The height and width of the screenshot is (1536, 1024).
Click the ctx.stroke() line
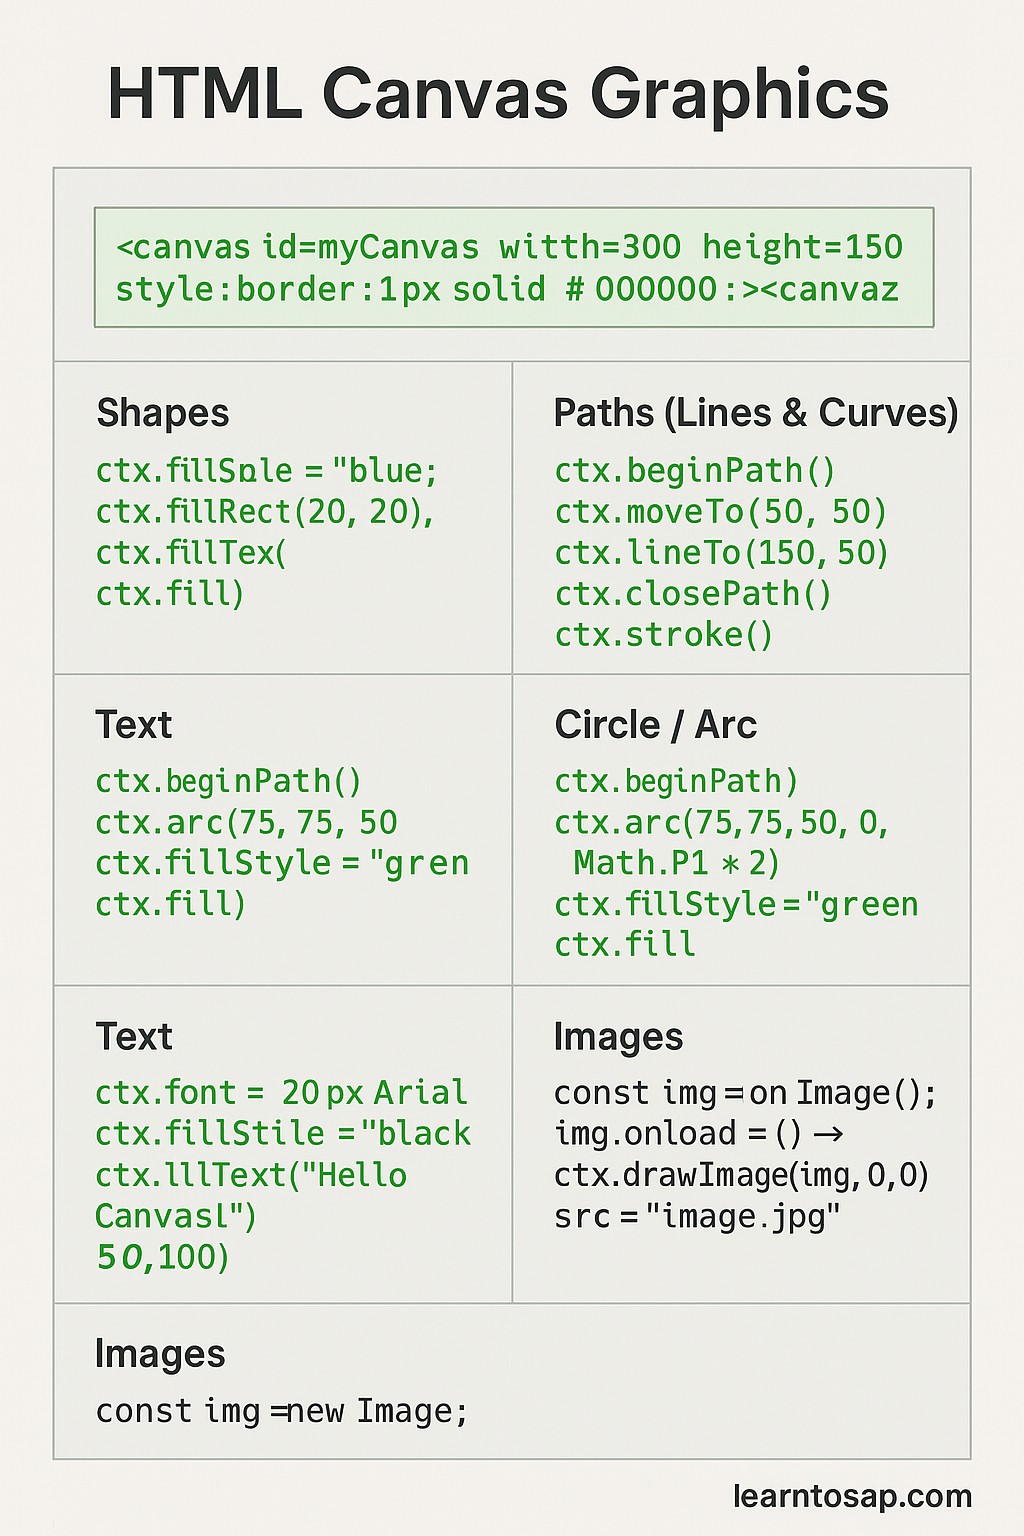[x=664, y=635]
